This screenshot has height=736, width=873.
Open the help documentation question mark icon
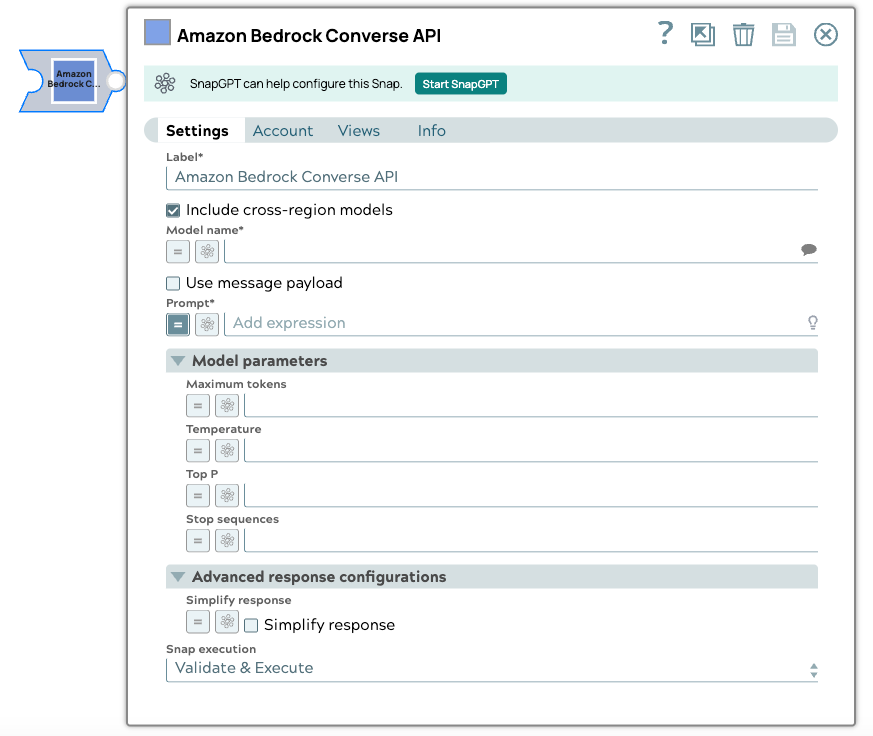665,33
